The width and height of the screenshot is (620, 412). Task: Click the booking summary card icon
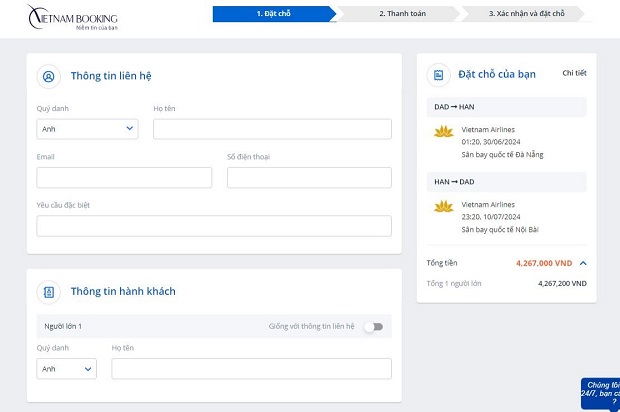[x=438, y=74]
